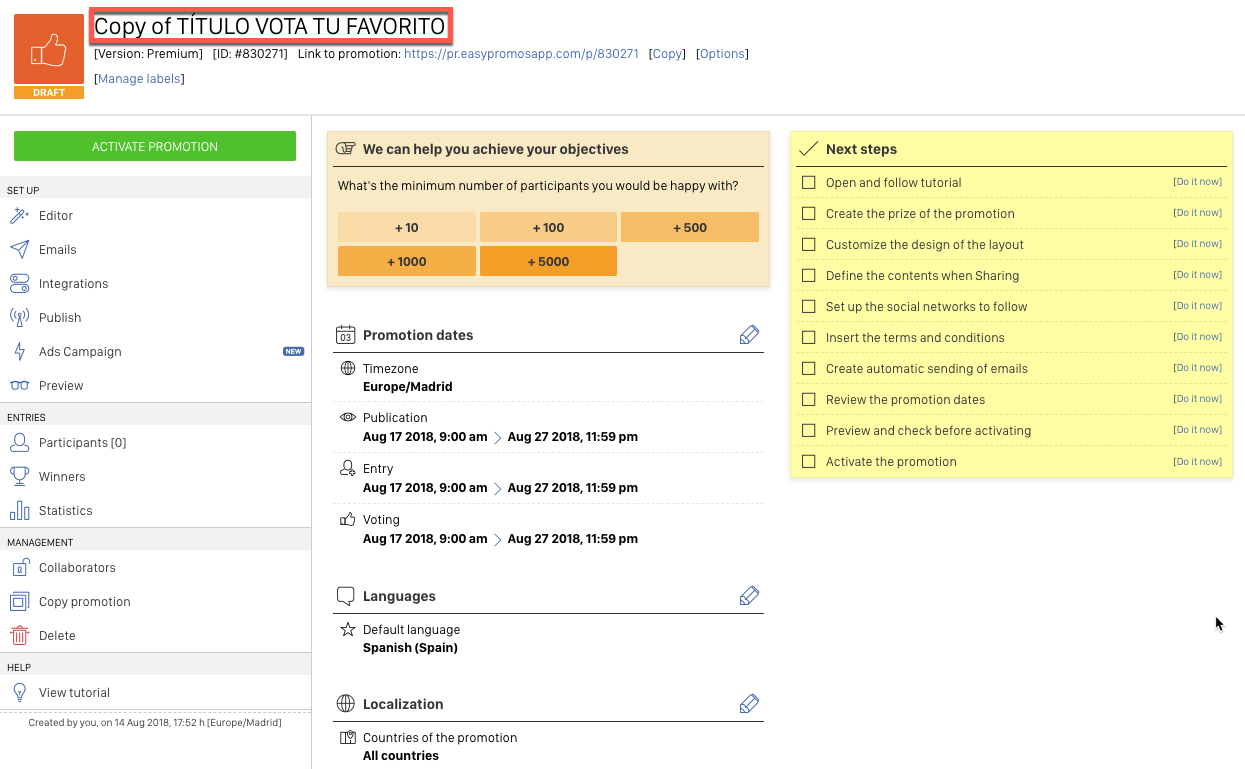Click the Statistics bar chart icon

[19, 510]
